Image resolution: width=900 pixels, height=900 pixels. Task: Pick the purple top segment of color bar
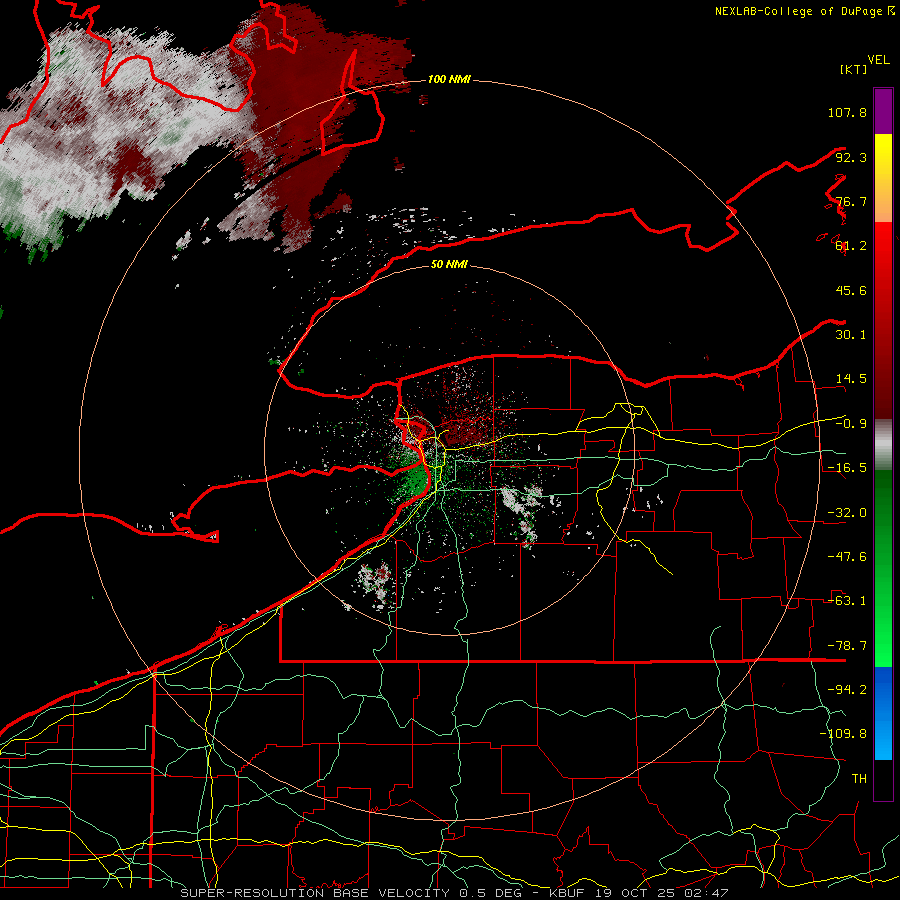point(883,111)
